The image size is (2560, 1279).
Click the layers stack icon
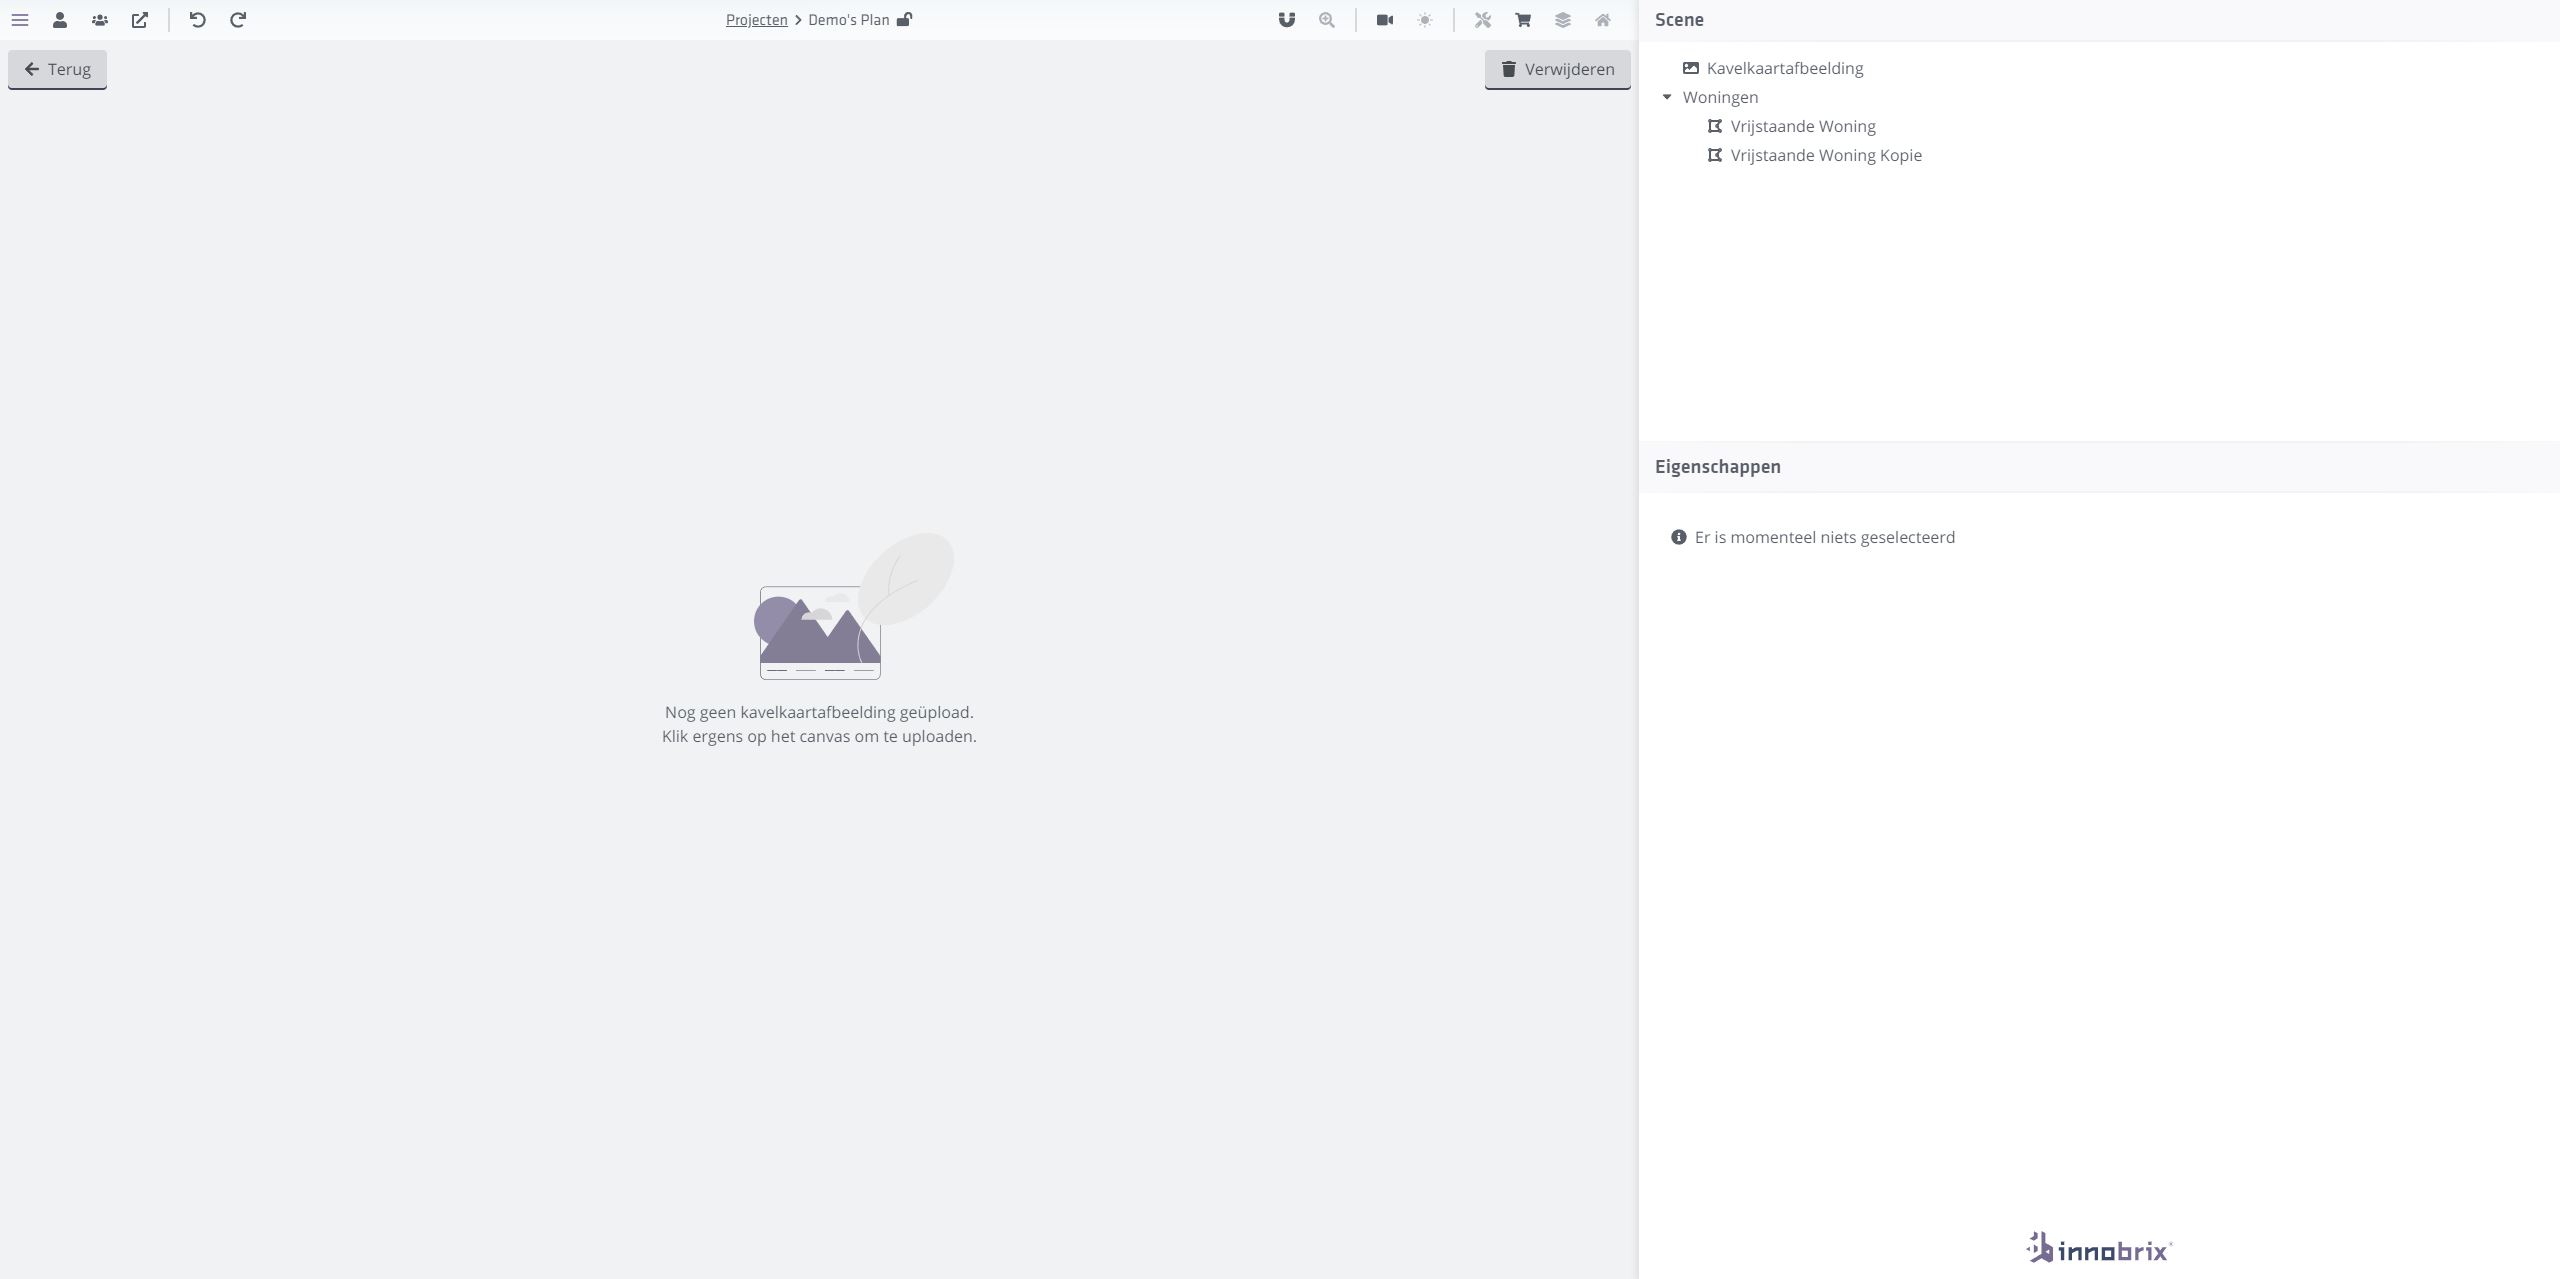(x=1563, y=20)
